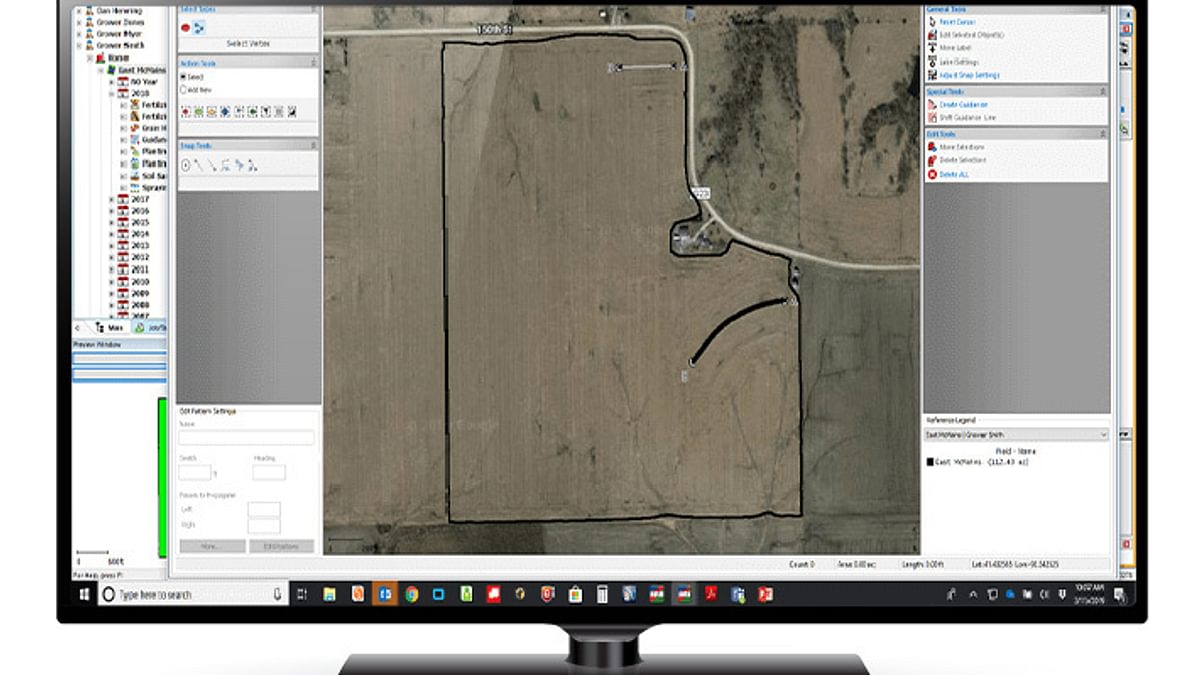Collapse the General Tools panel
Viewport: 1200px width, 675px height.
pyautogui.click(x=1101, y=8)
